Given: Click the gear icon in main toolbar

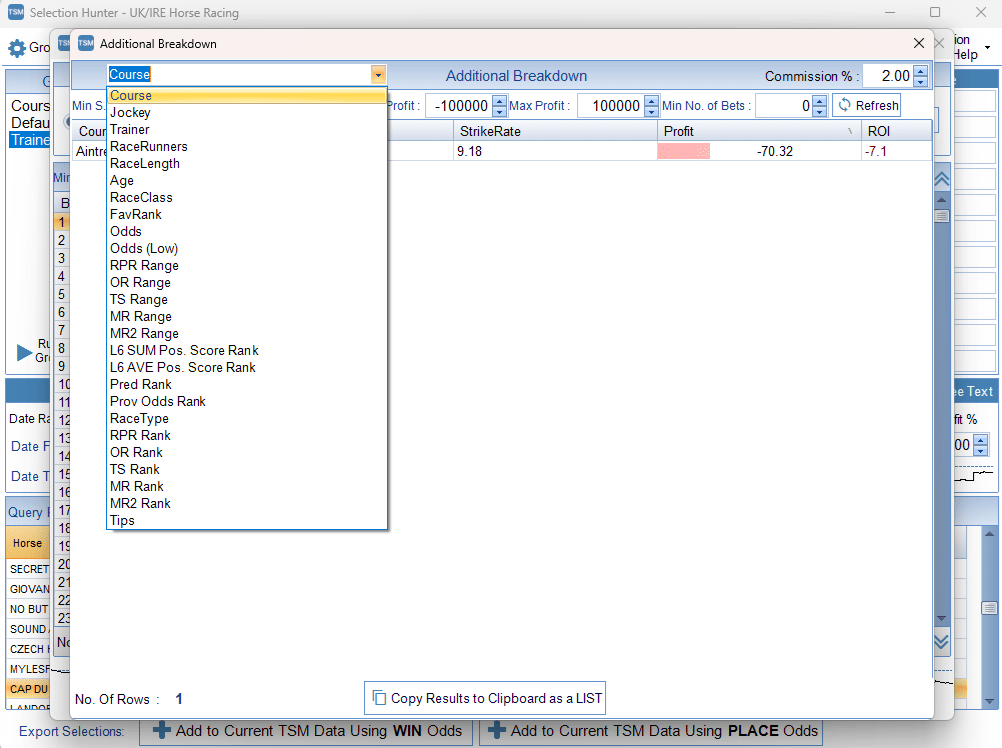Looking at the screenshot, I should (x=16, y=48).
